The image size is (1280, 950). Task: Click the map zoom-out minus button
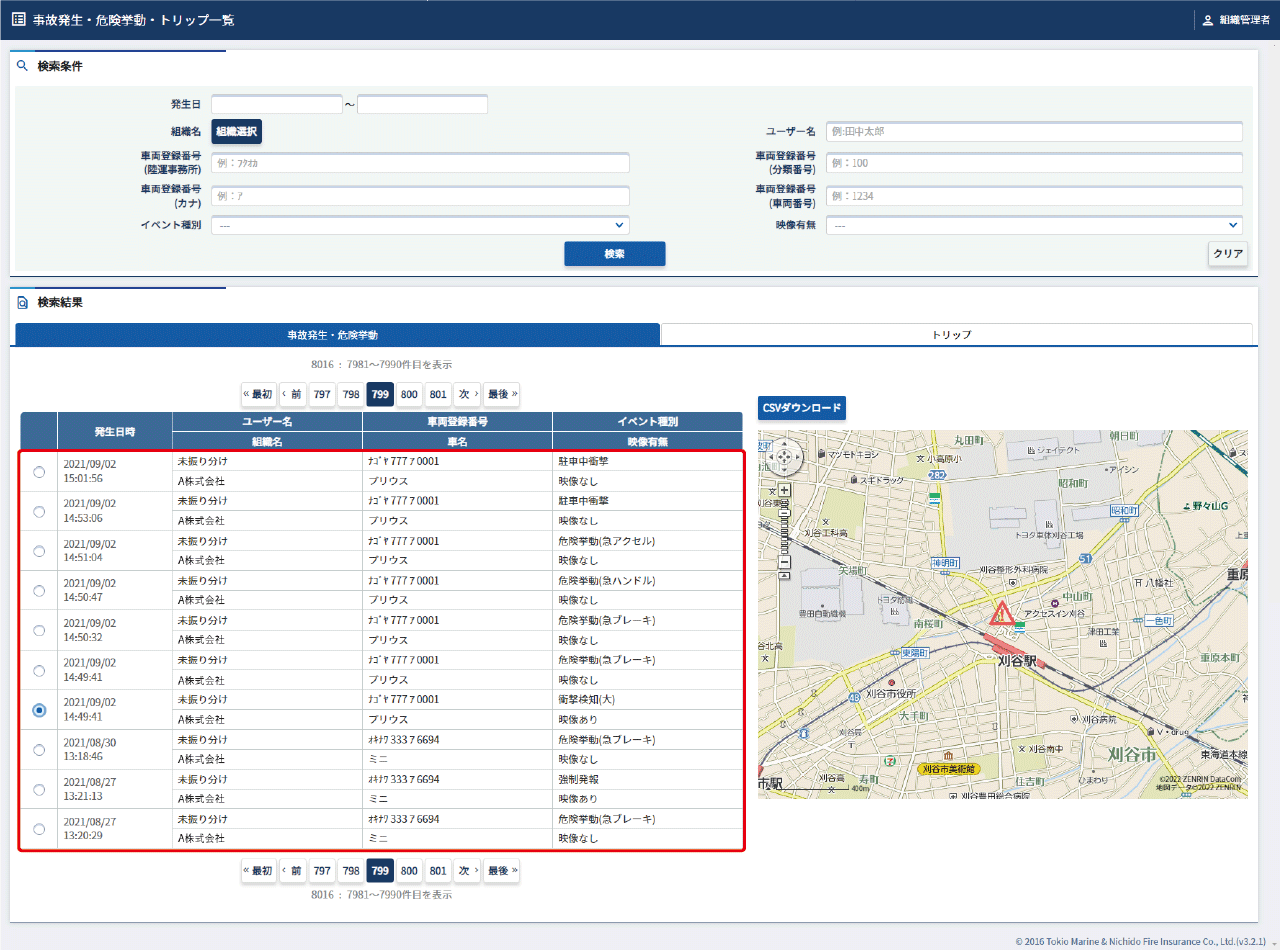tap(785, 562)
